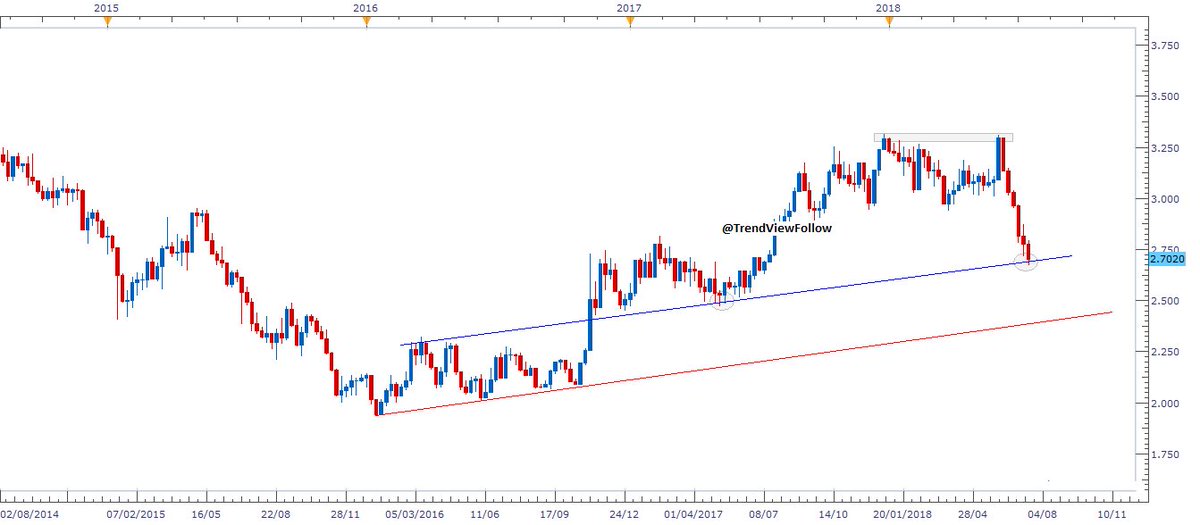Click the 28/04 date axis label

(x=973, y=514)
